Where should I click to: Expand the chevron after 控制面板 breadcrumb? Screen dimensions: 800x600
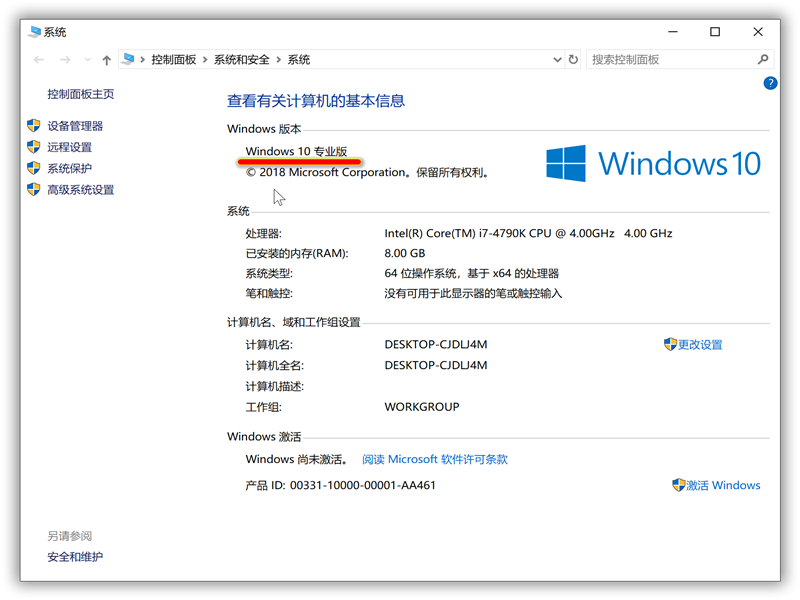pos(204,60)
